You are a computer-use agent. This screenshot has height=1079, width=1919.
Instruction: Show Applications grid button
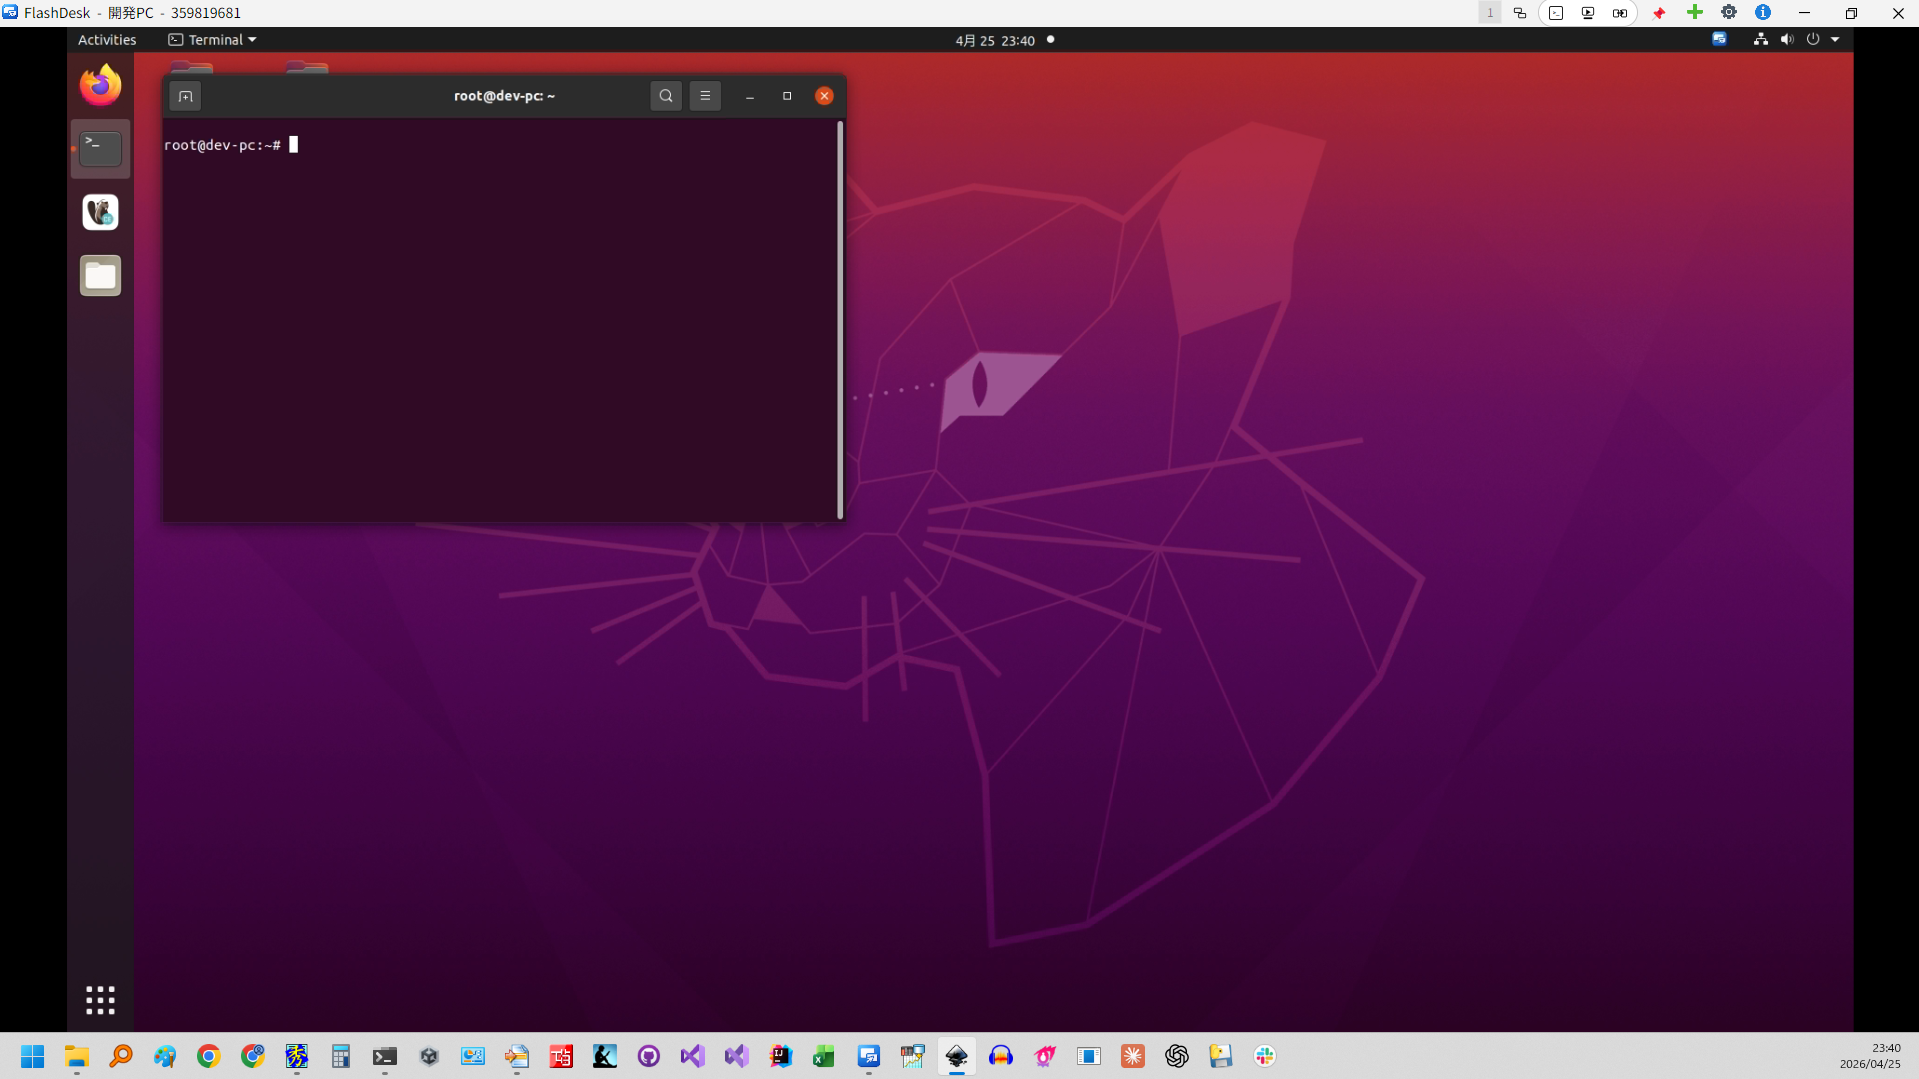(x=100, y=1000)
